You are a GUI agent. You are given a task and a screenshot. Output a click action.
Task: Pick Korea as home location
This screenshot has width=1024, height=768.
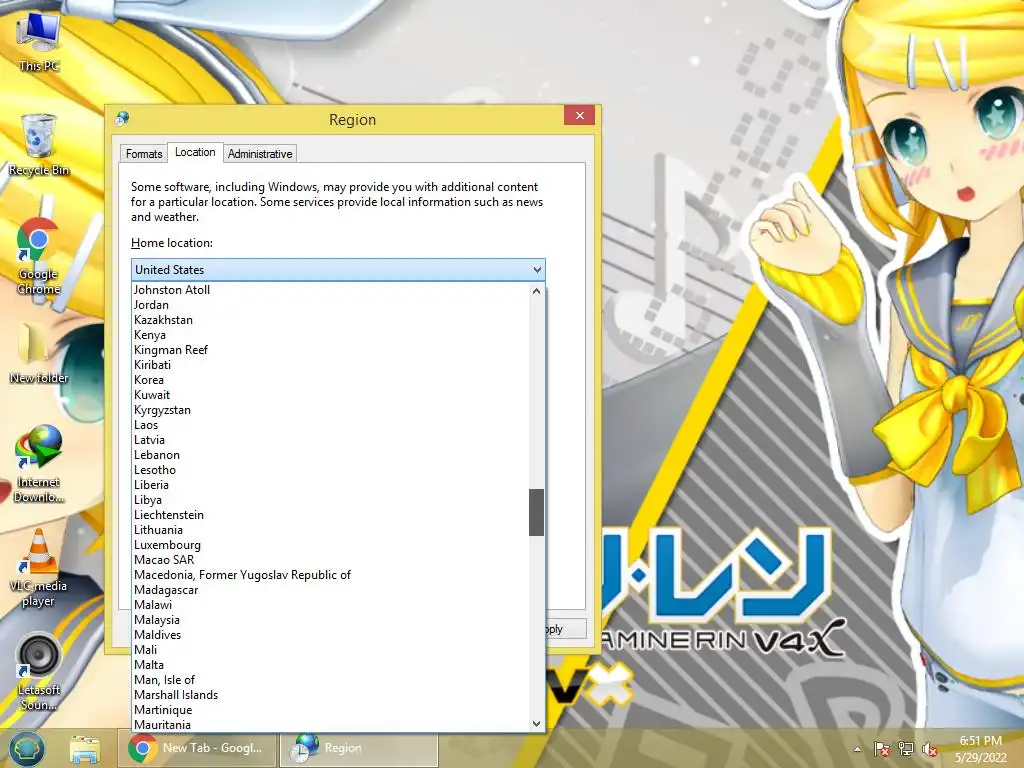pyautogui.click(x=330, y=380)
